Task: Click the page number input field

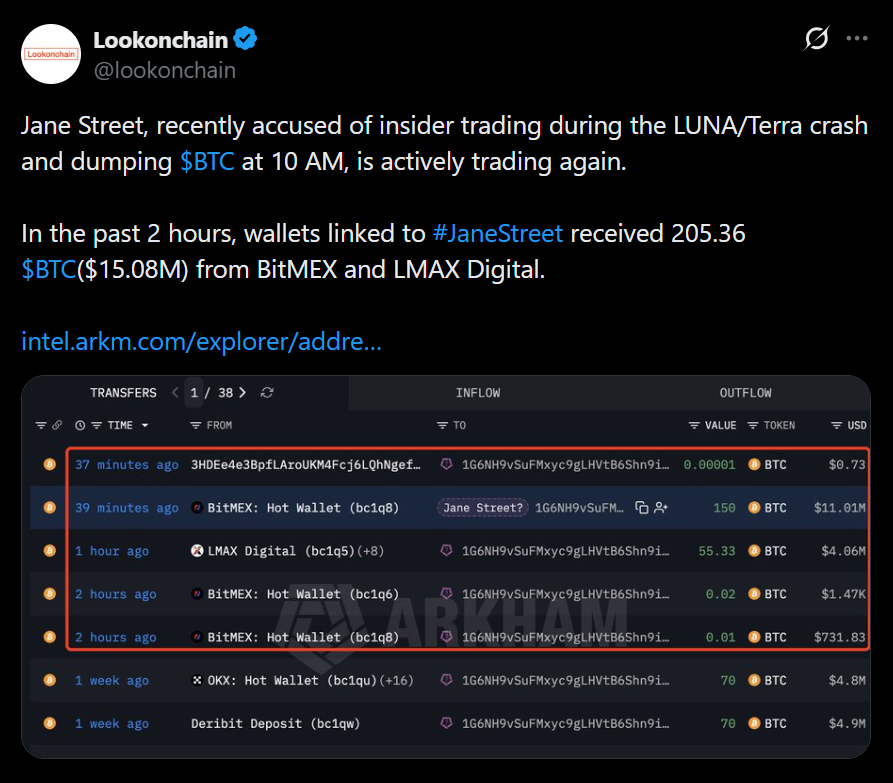Action: (195, 393)
